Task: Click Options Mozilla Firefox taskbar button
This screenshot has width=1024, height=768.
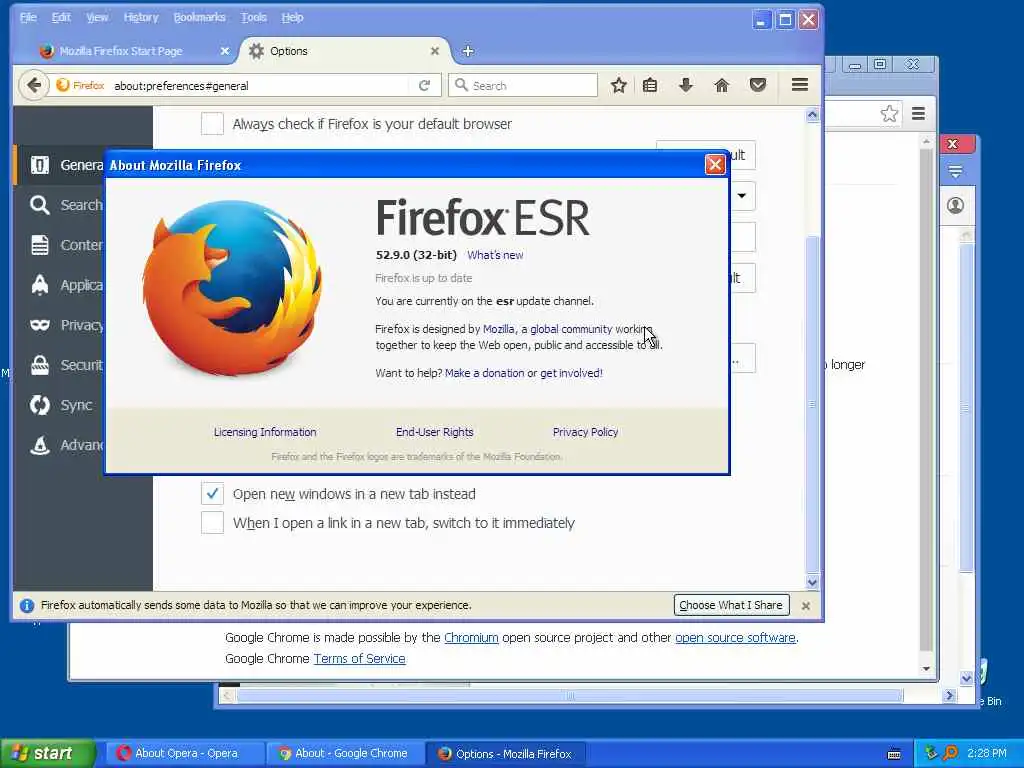Action: [505, 754]
